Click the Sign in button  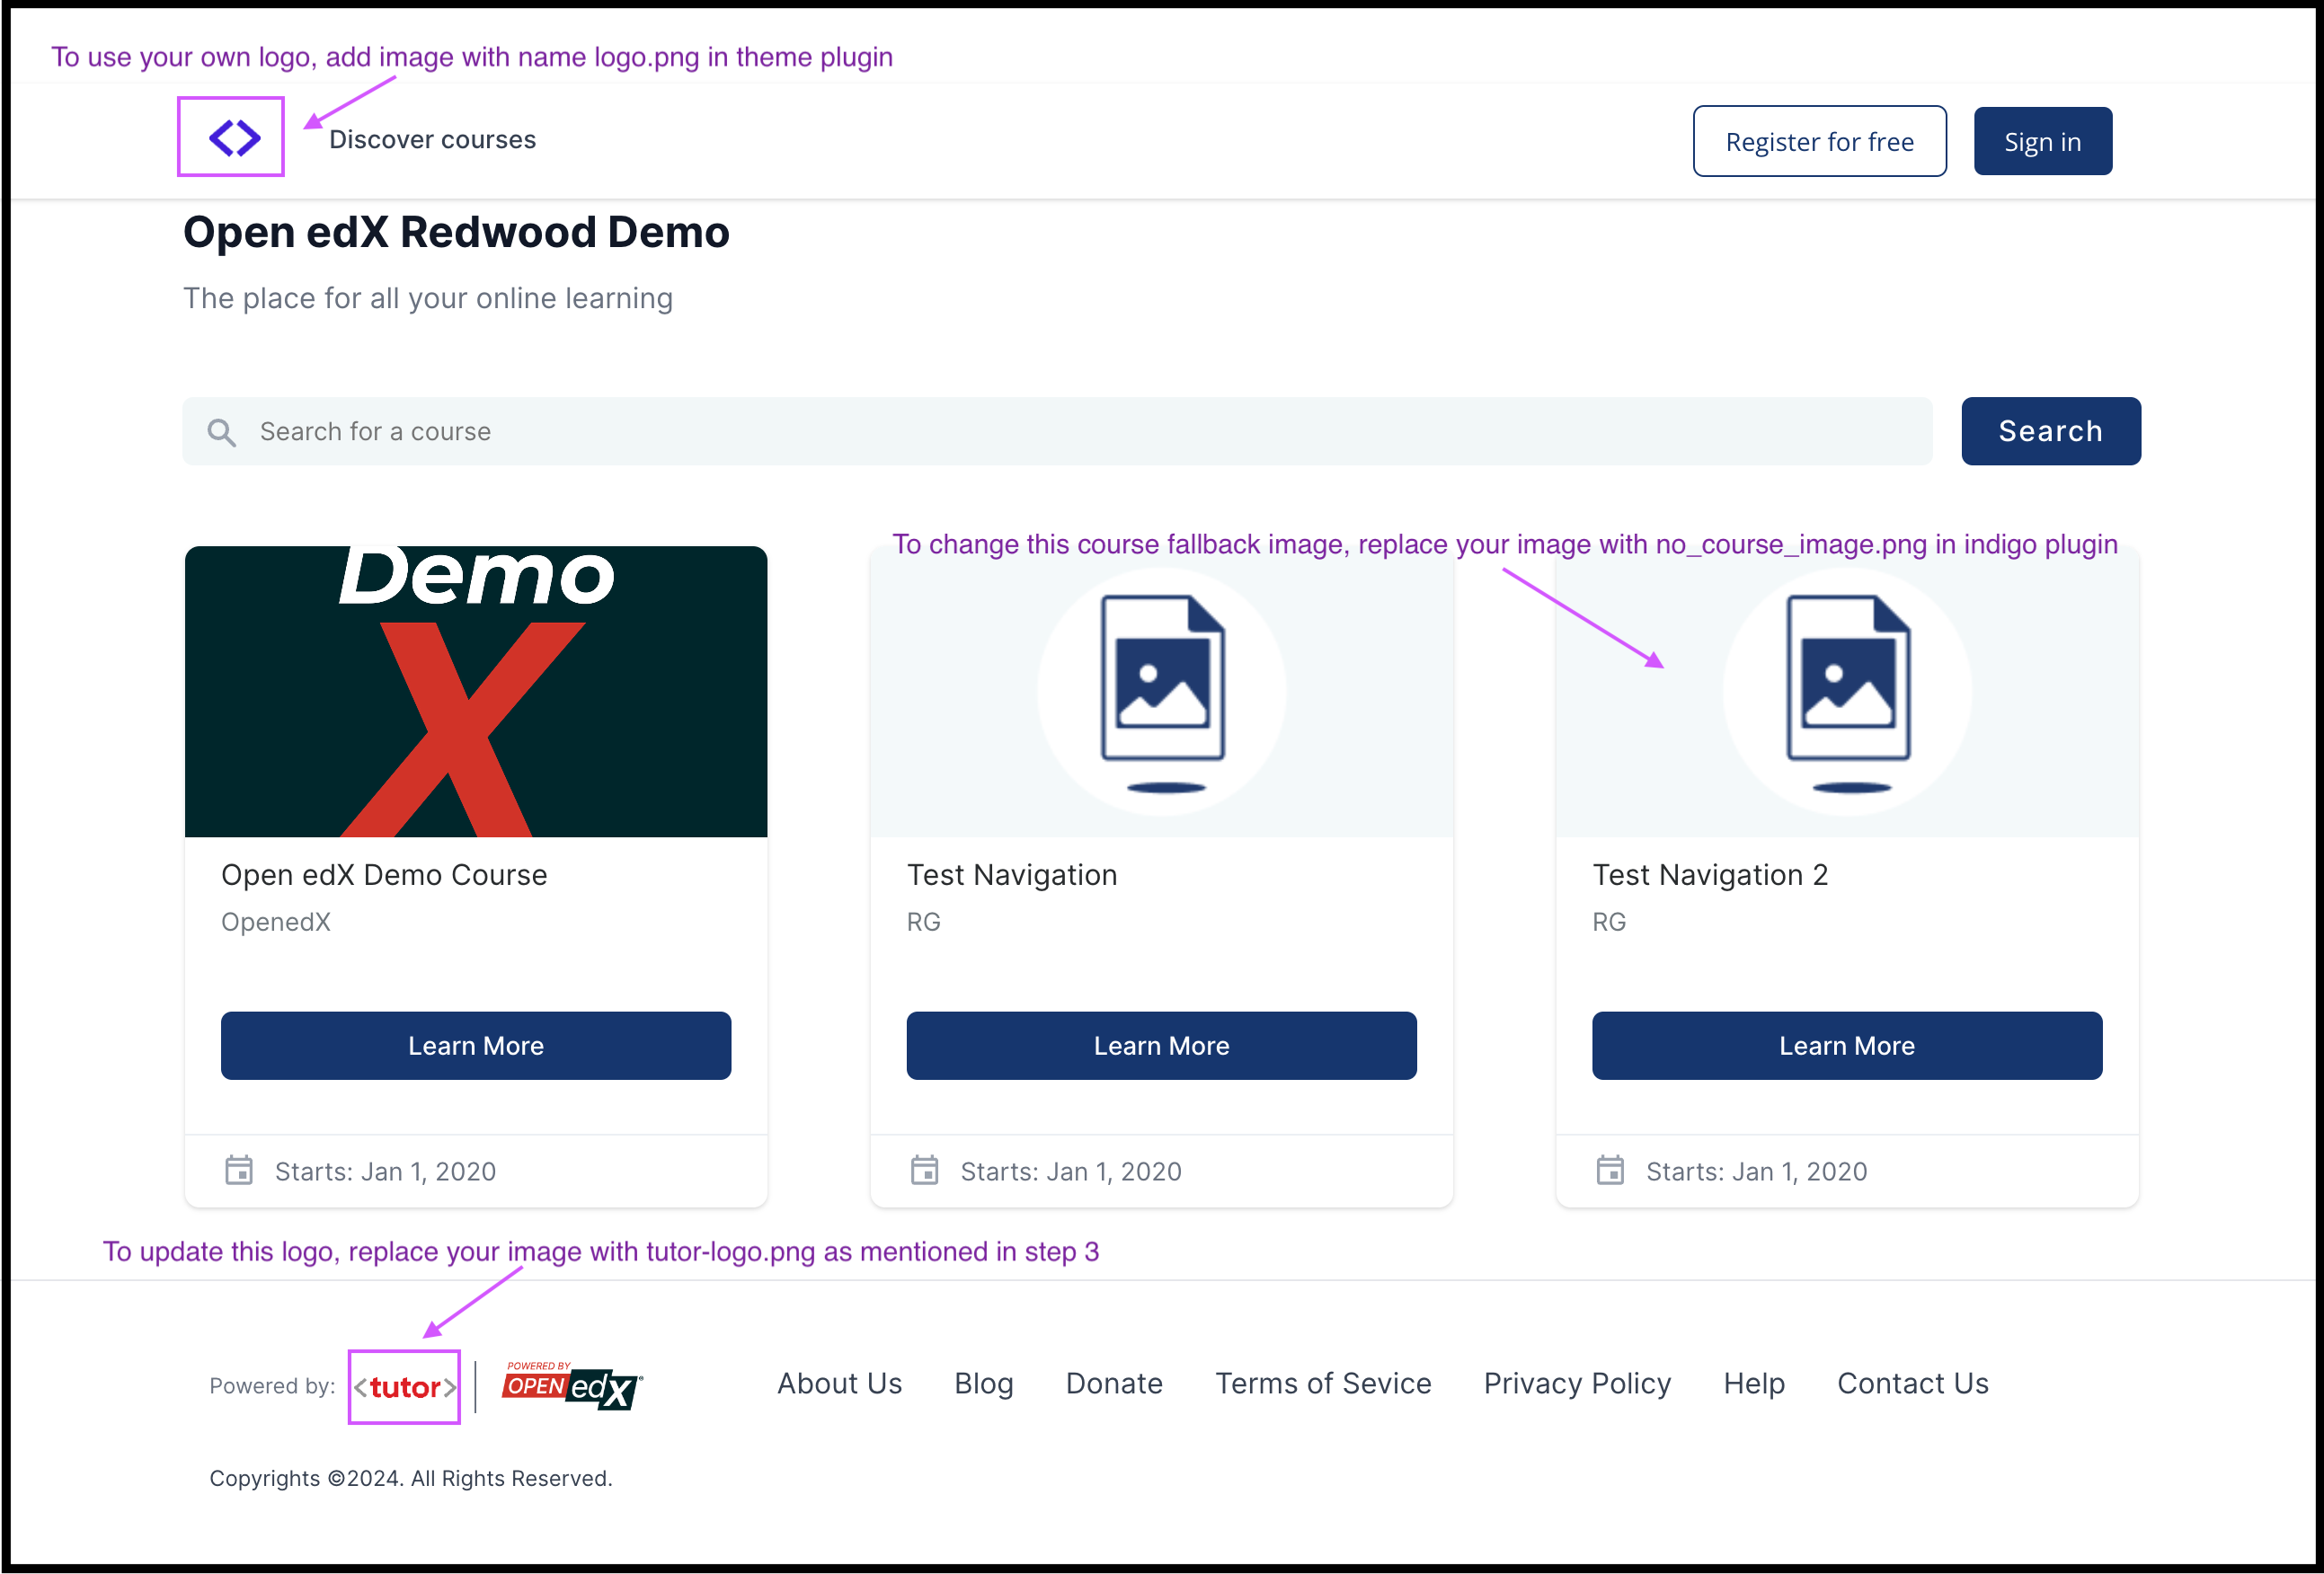[2041, 140]
